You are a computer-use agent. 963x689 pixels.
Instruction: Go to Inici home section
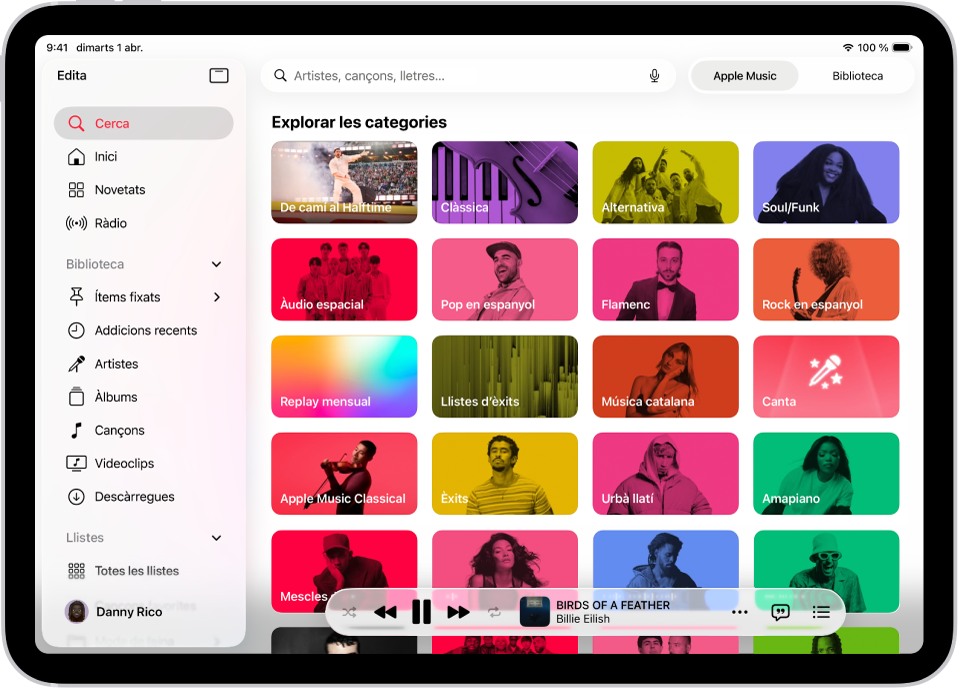(144, 157)
